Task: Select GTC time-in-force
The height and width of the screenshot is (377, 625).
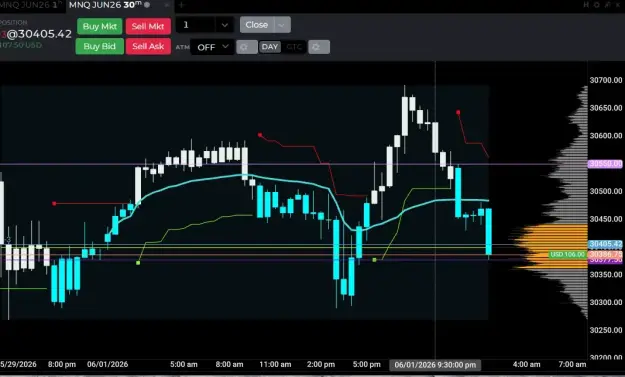Action: pyautogui.click(x=294, y=47)
